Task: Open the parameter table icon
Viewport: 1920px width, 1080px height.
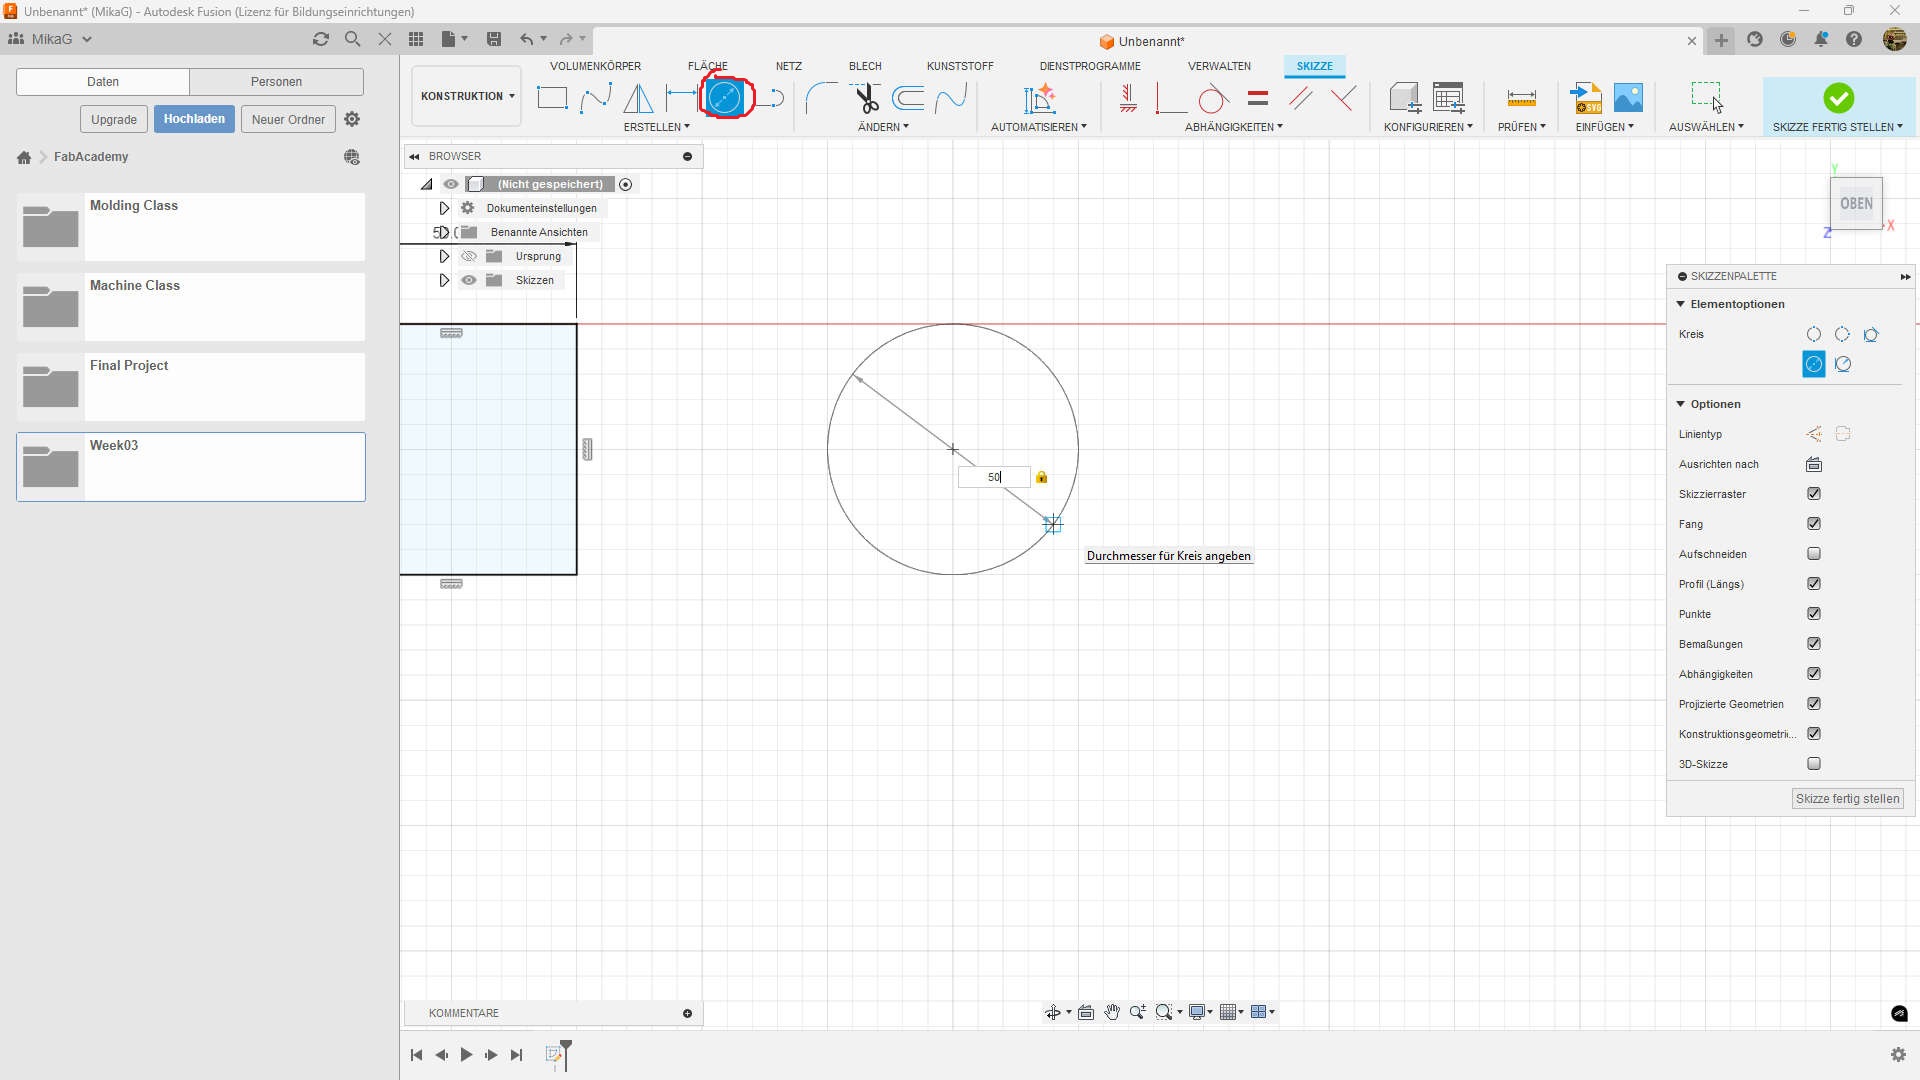Action: [1449, 98]
